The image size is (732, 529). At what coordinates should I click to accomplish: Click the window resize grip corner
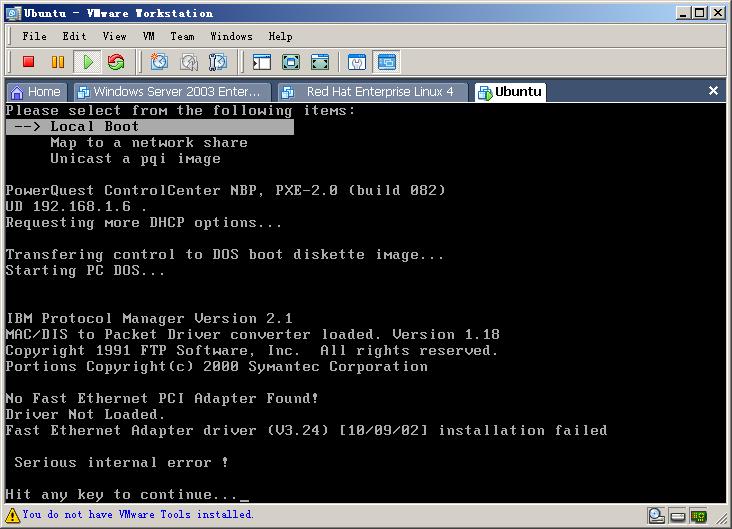click(721, 518)
